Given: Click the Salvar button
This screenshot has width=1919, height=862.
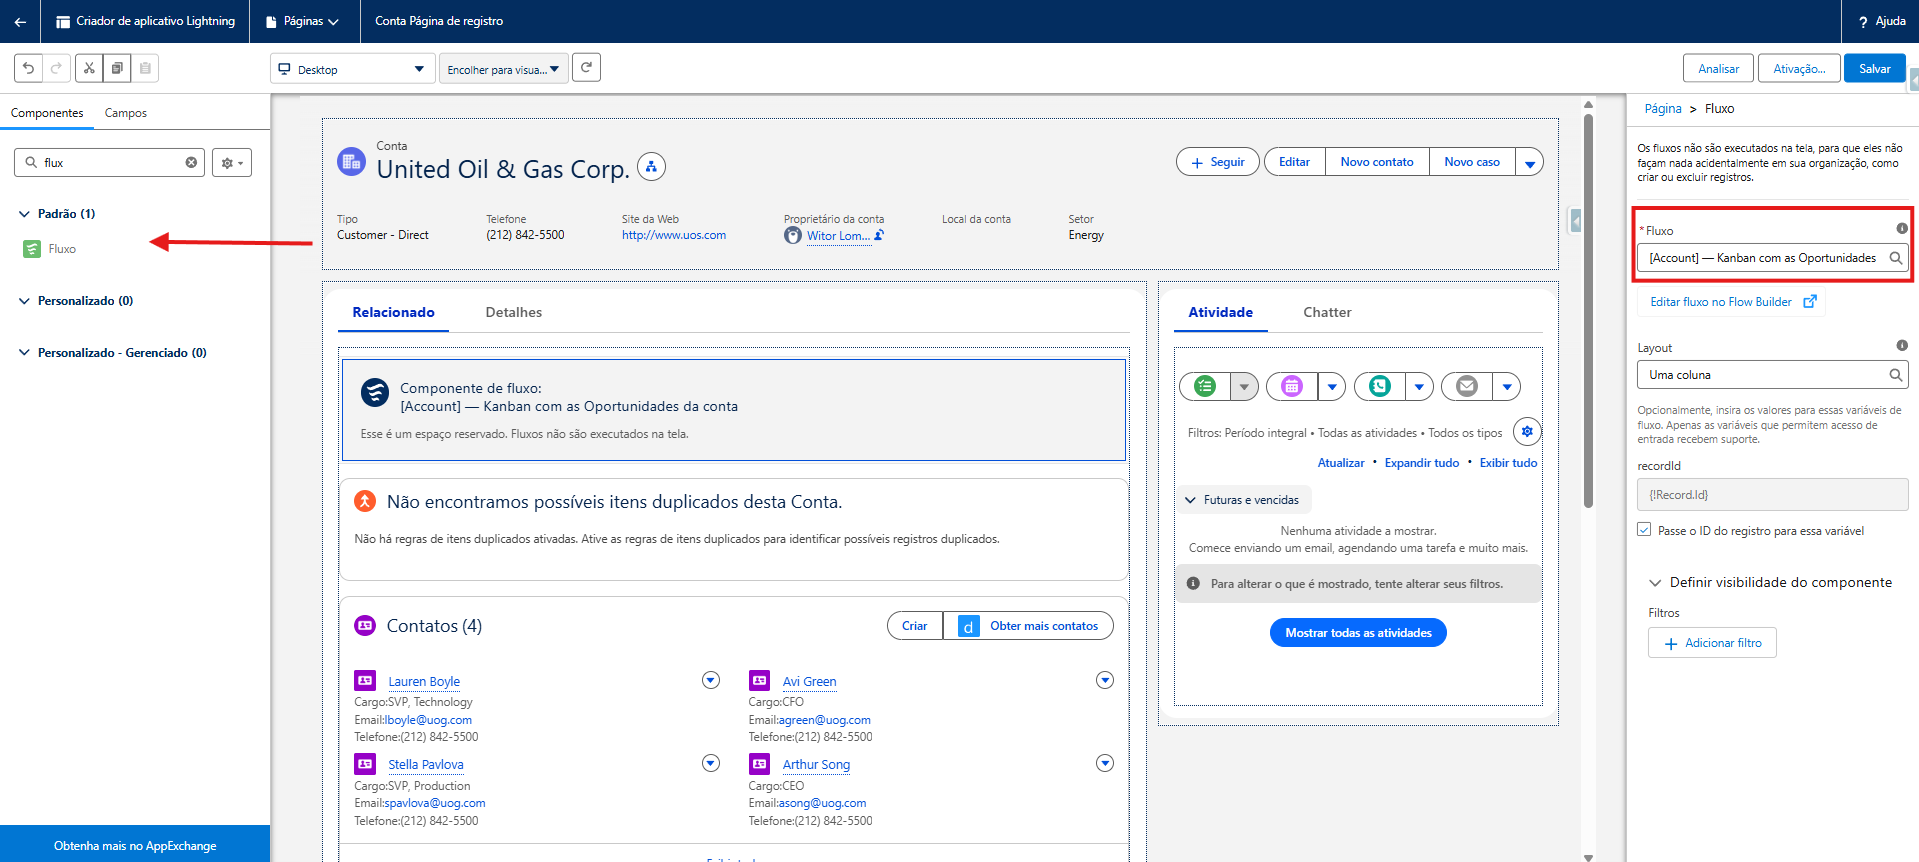Looking at the screenshot, I should (x=1875, y=68).
